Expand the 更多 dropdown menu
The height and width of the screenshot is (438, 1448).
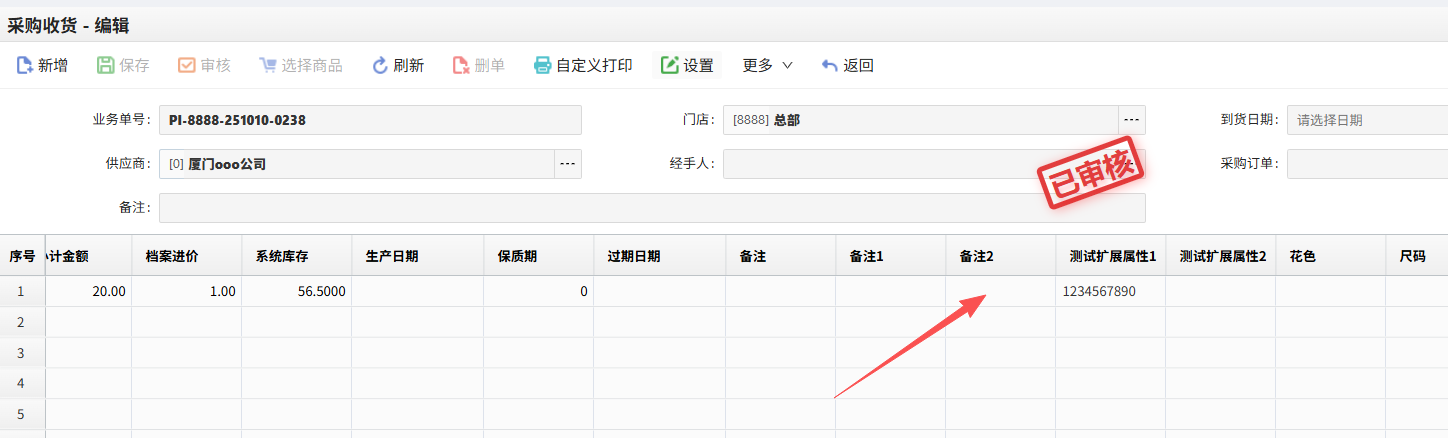pos(767,66)
